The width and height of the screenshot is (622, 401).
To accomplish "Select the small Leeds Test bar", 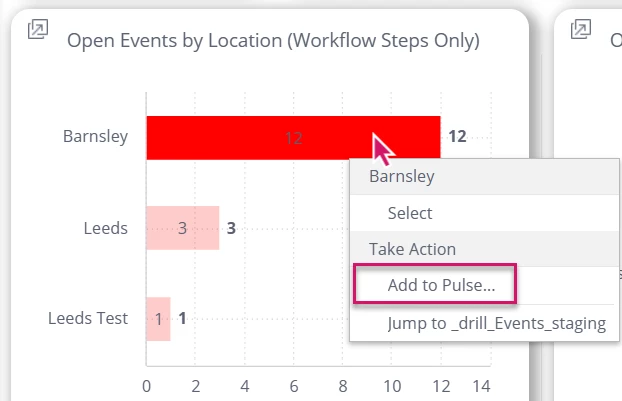I will (x=158, y=319).
